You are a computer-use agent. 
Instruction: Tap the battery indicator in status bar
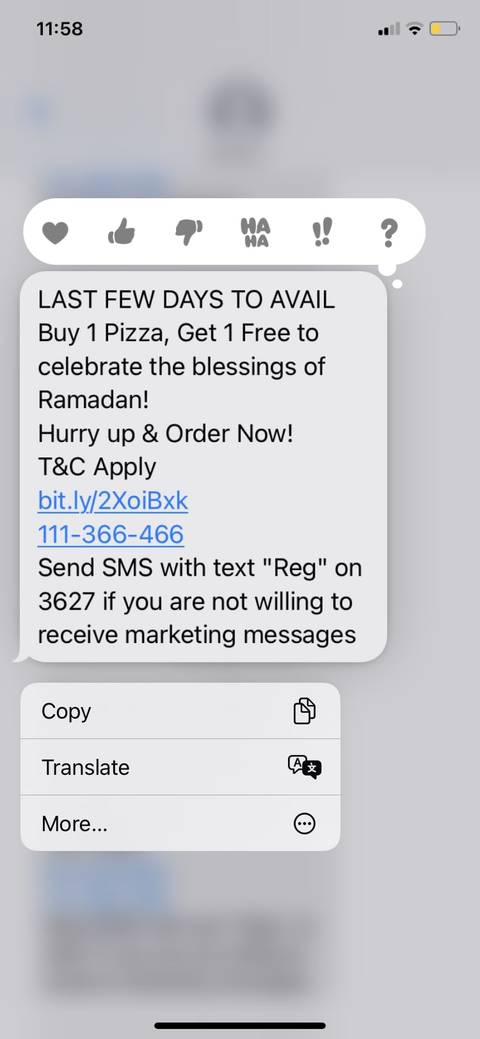[444, 29]
